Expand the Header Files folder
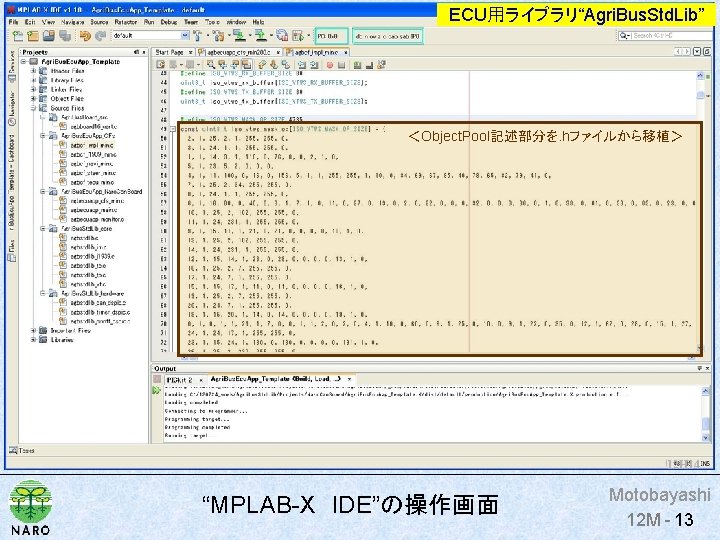This screenshot has width=720, height=540. [33, 71]
